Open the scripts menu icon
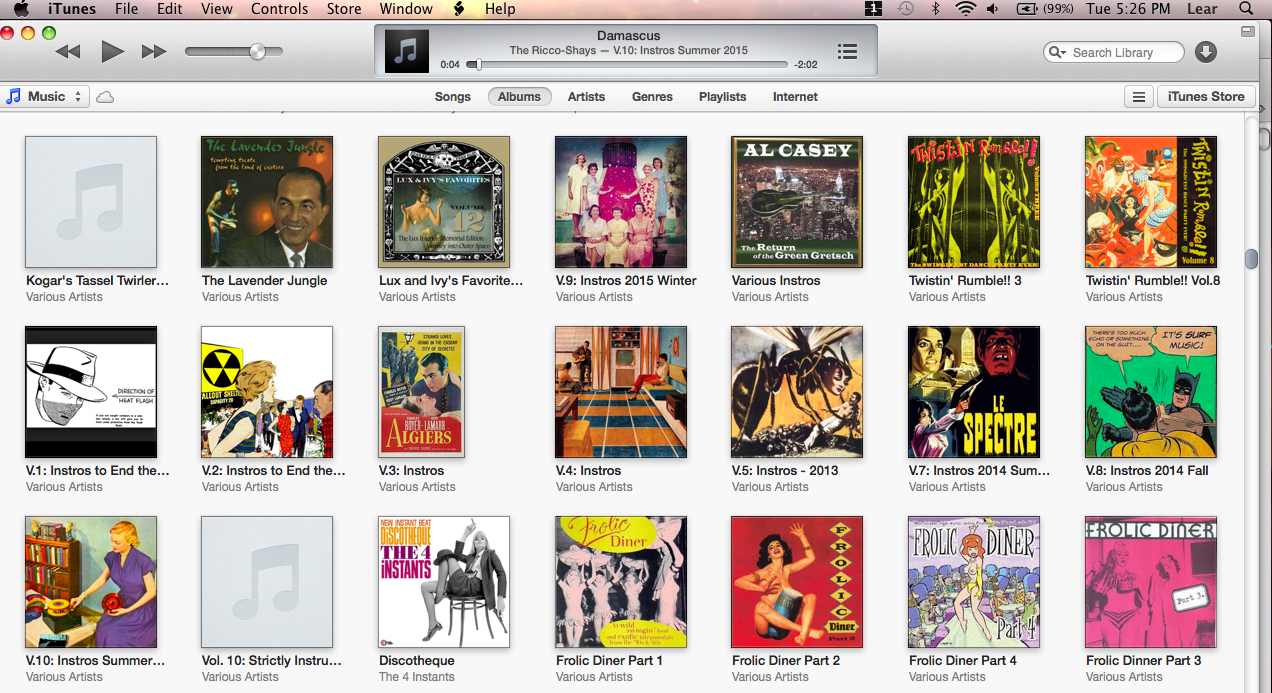 (x=459, y=9)
